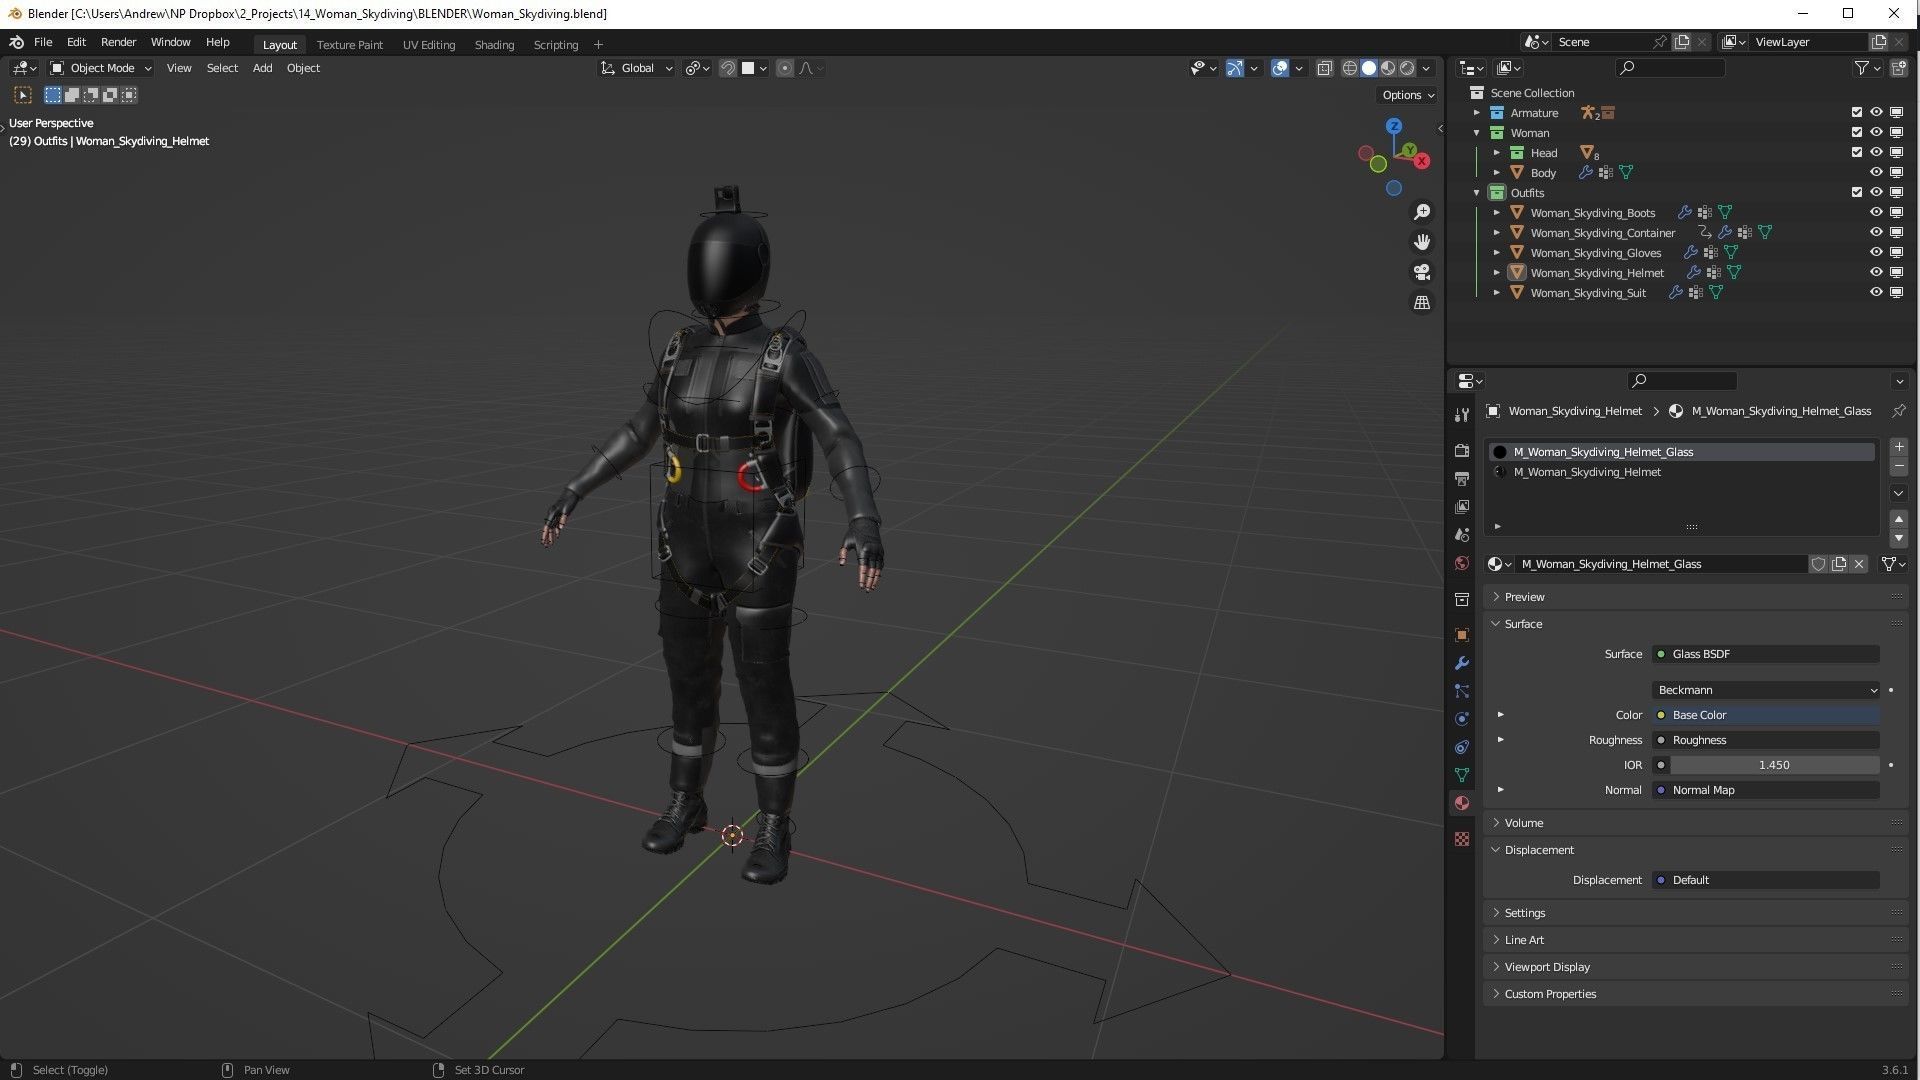Add a new material slot
The image size is (1920, 1080).
[1899, 447]
